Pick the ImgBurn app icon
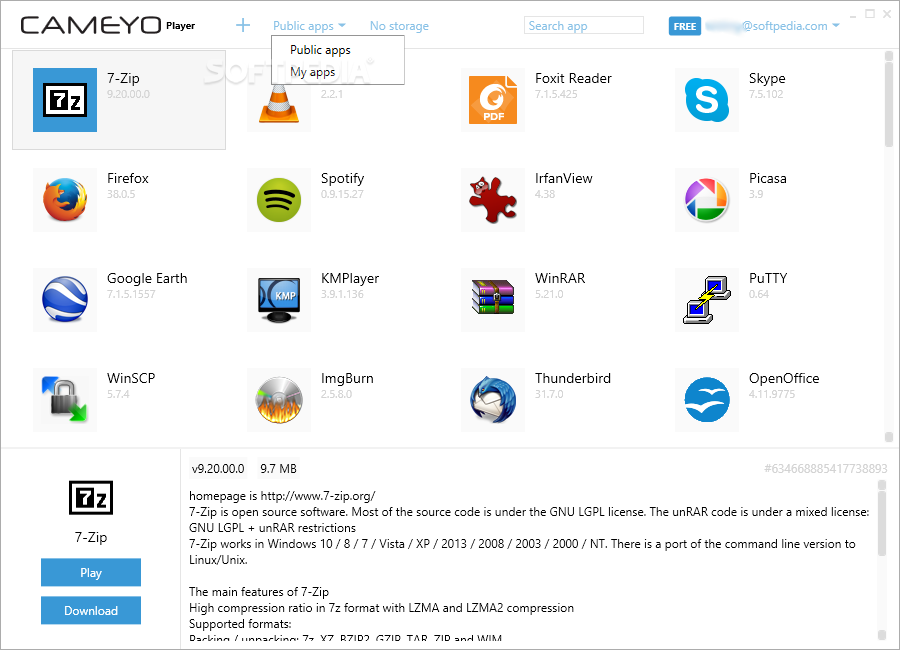This screenshot has height=650, width=900. (x=279, y=400)
